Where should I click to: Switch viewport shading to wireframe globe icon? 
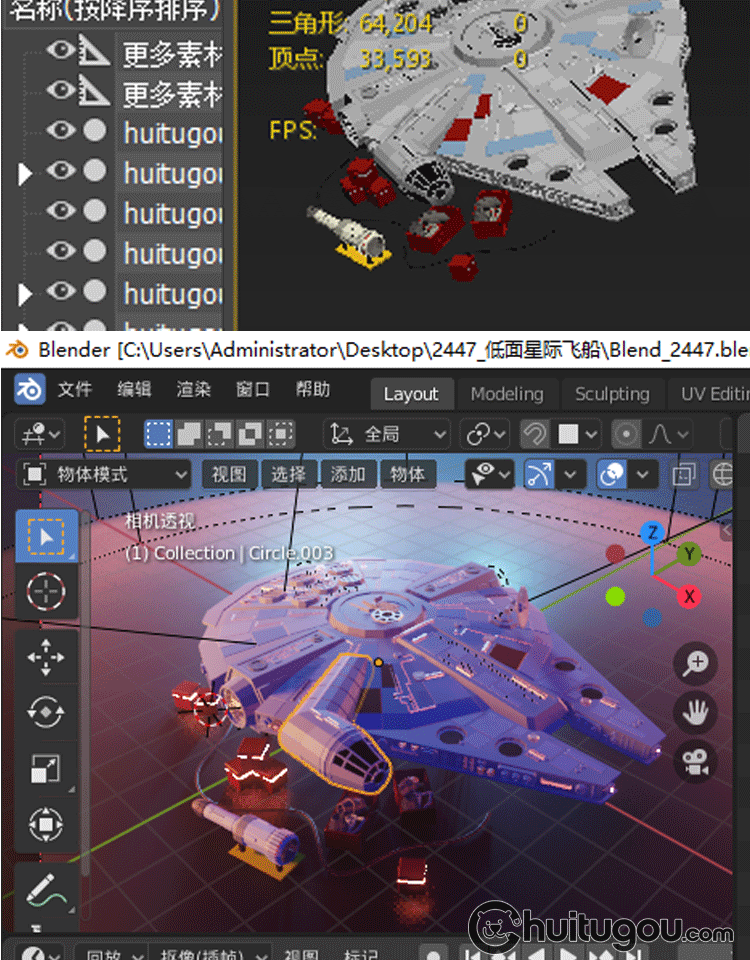pos(723,474)
